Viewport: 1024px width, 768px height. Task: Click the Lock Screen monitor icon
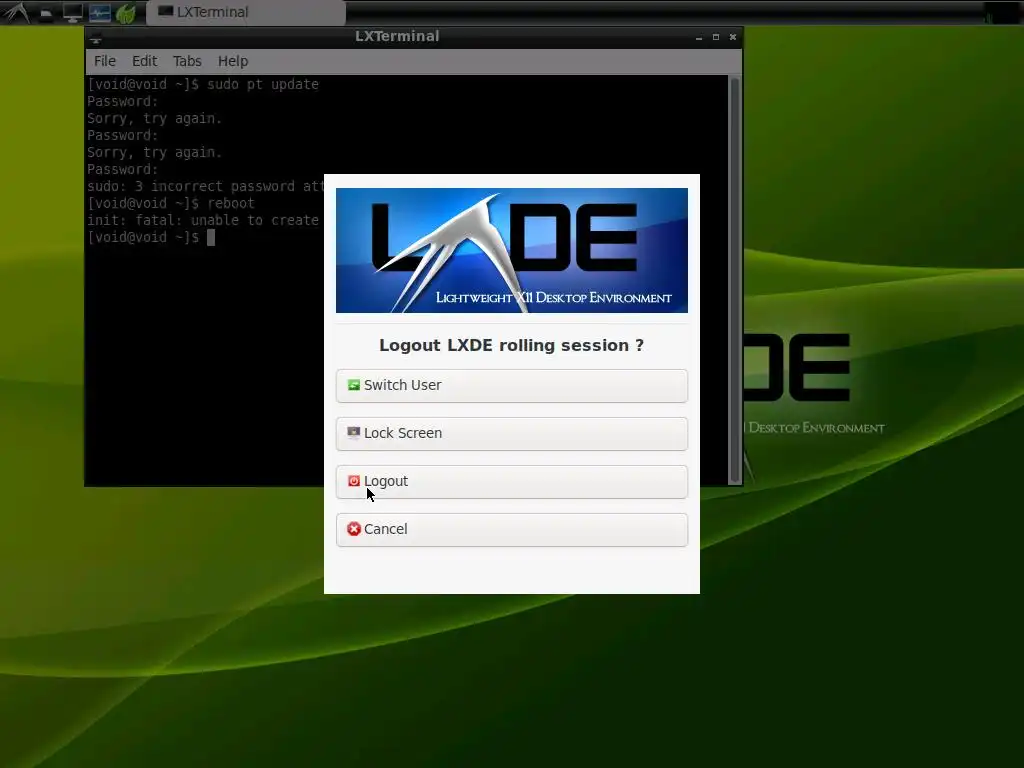point(353,433)
